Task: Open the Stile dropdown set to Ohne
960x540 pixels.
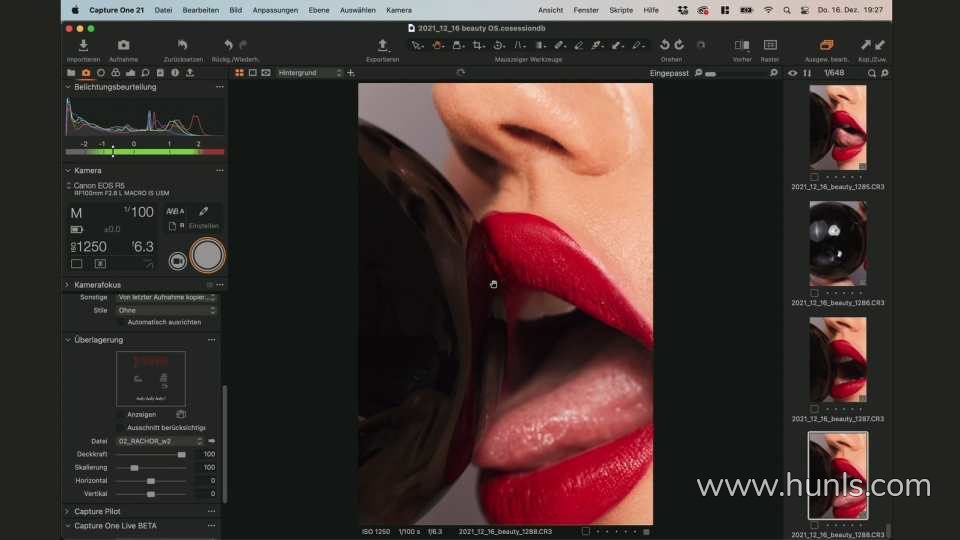Action: [x=166, y=310]
